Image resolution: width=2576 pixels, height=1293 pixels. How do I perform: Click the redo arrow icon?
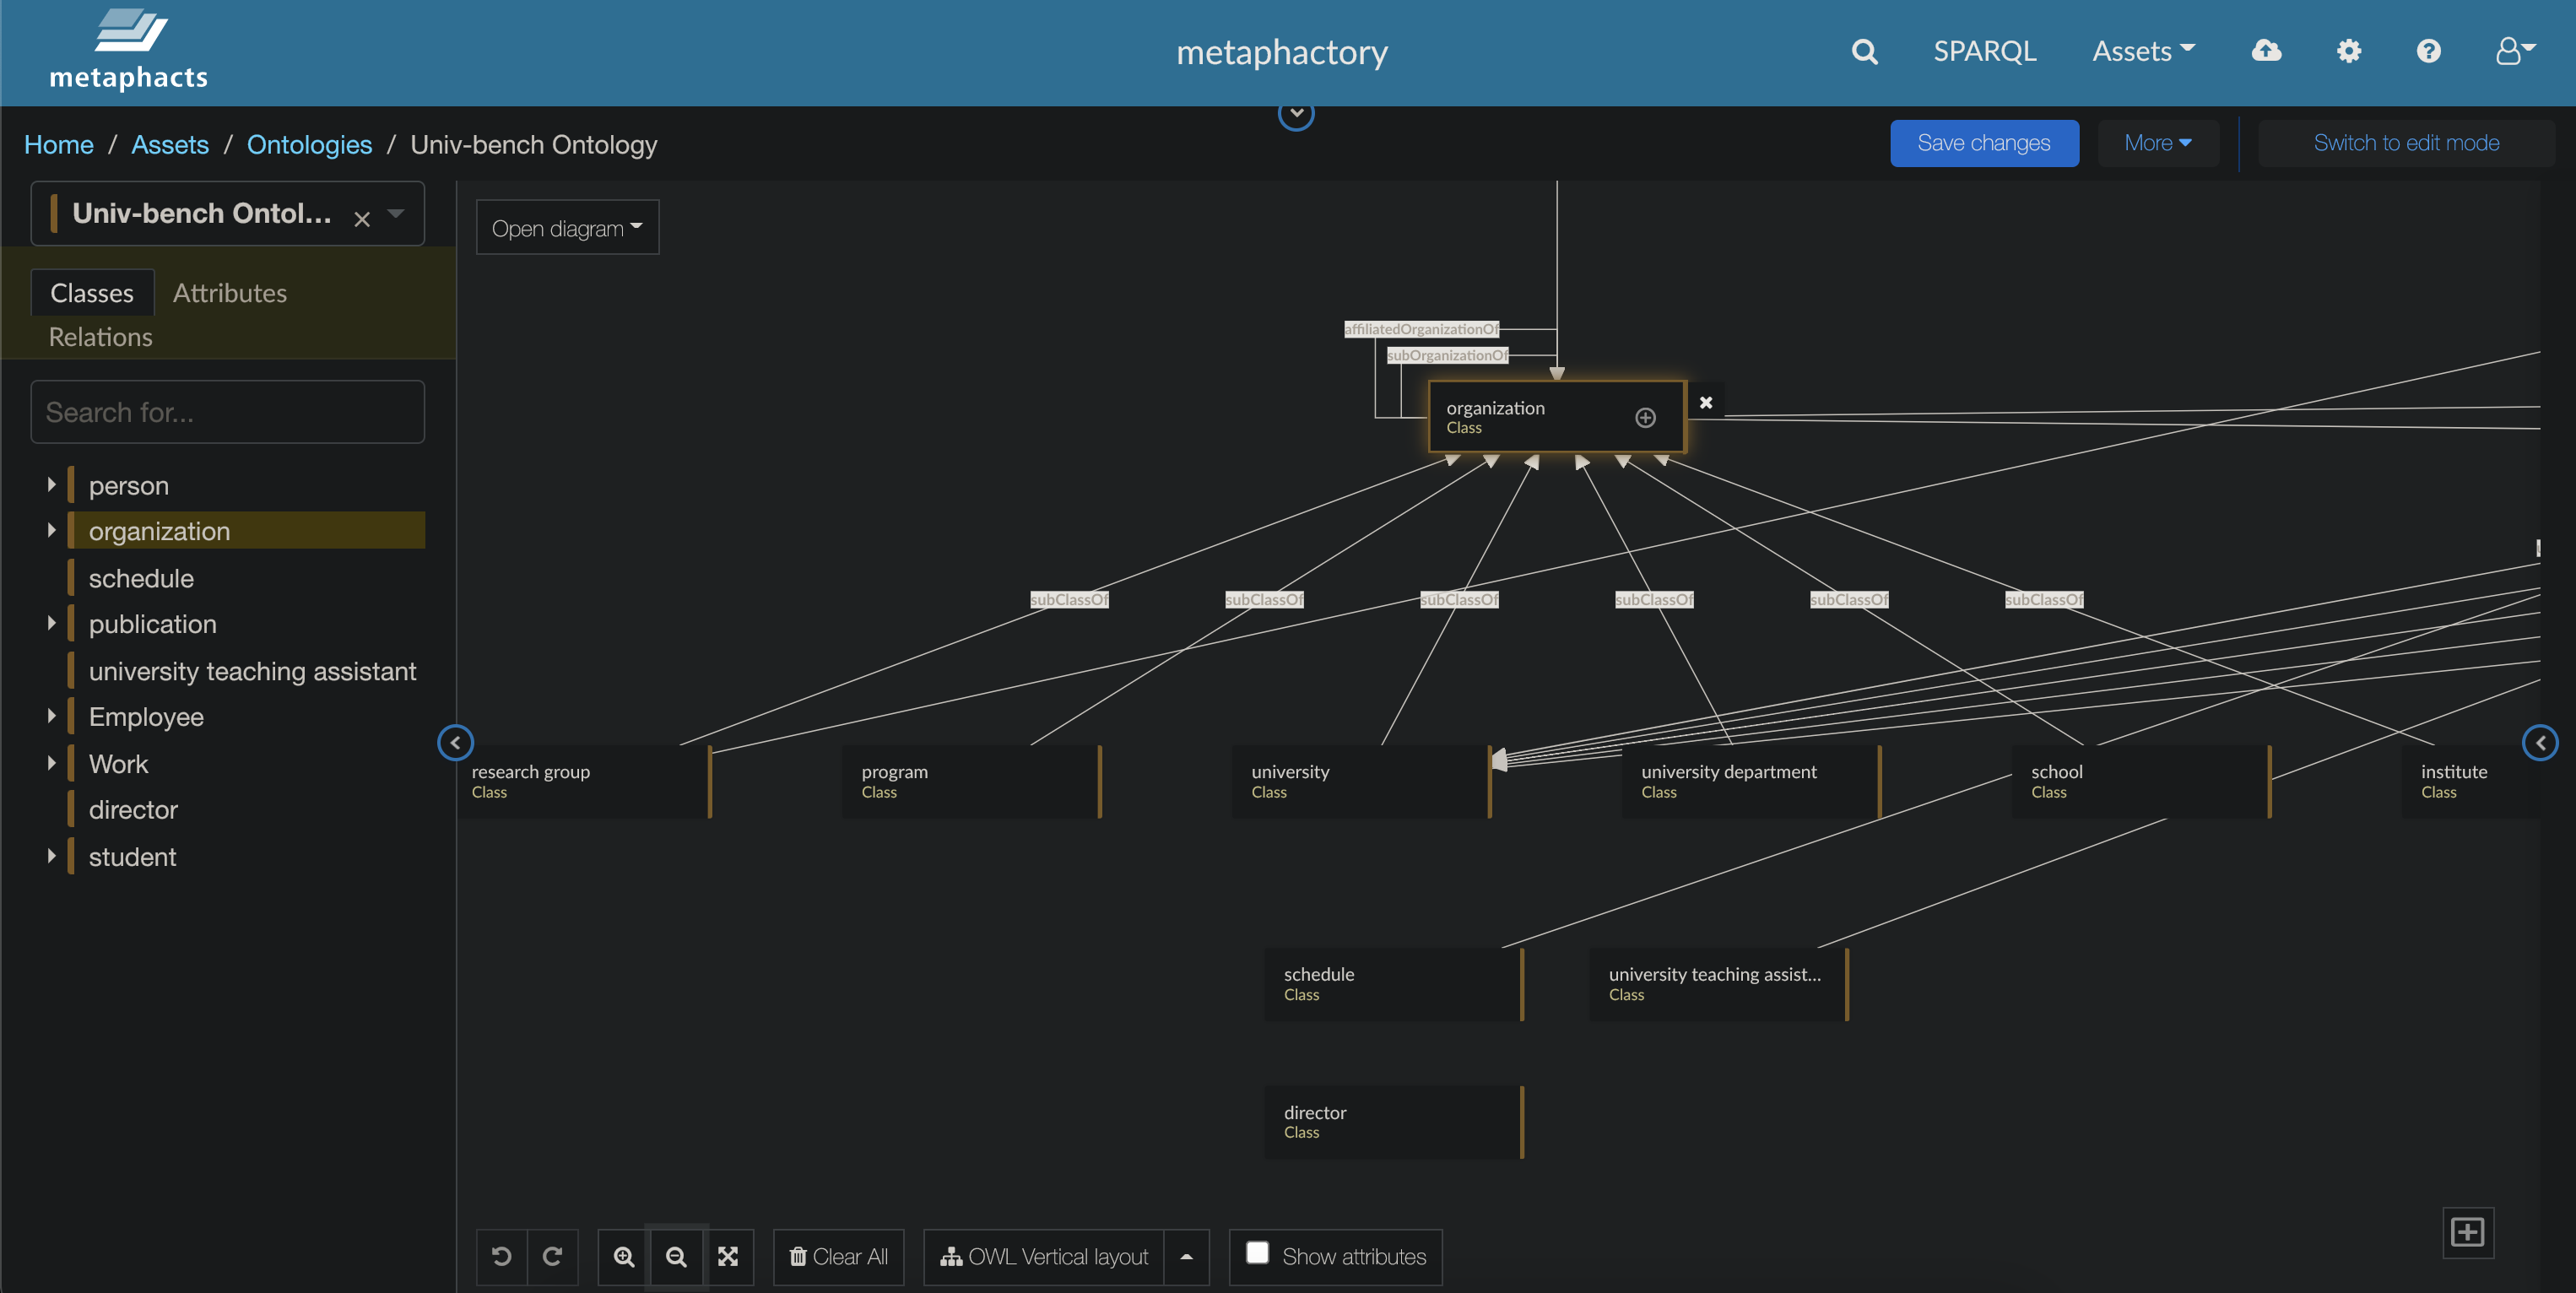(552, 1256)
